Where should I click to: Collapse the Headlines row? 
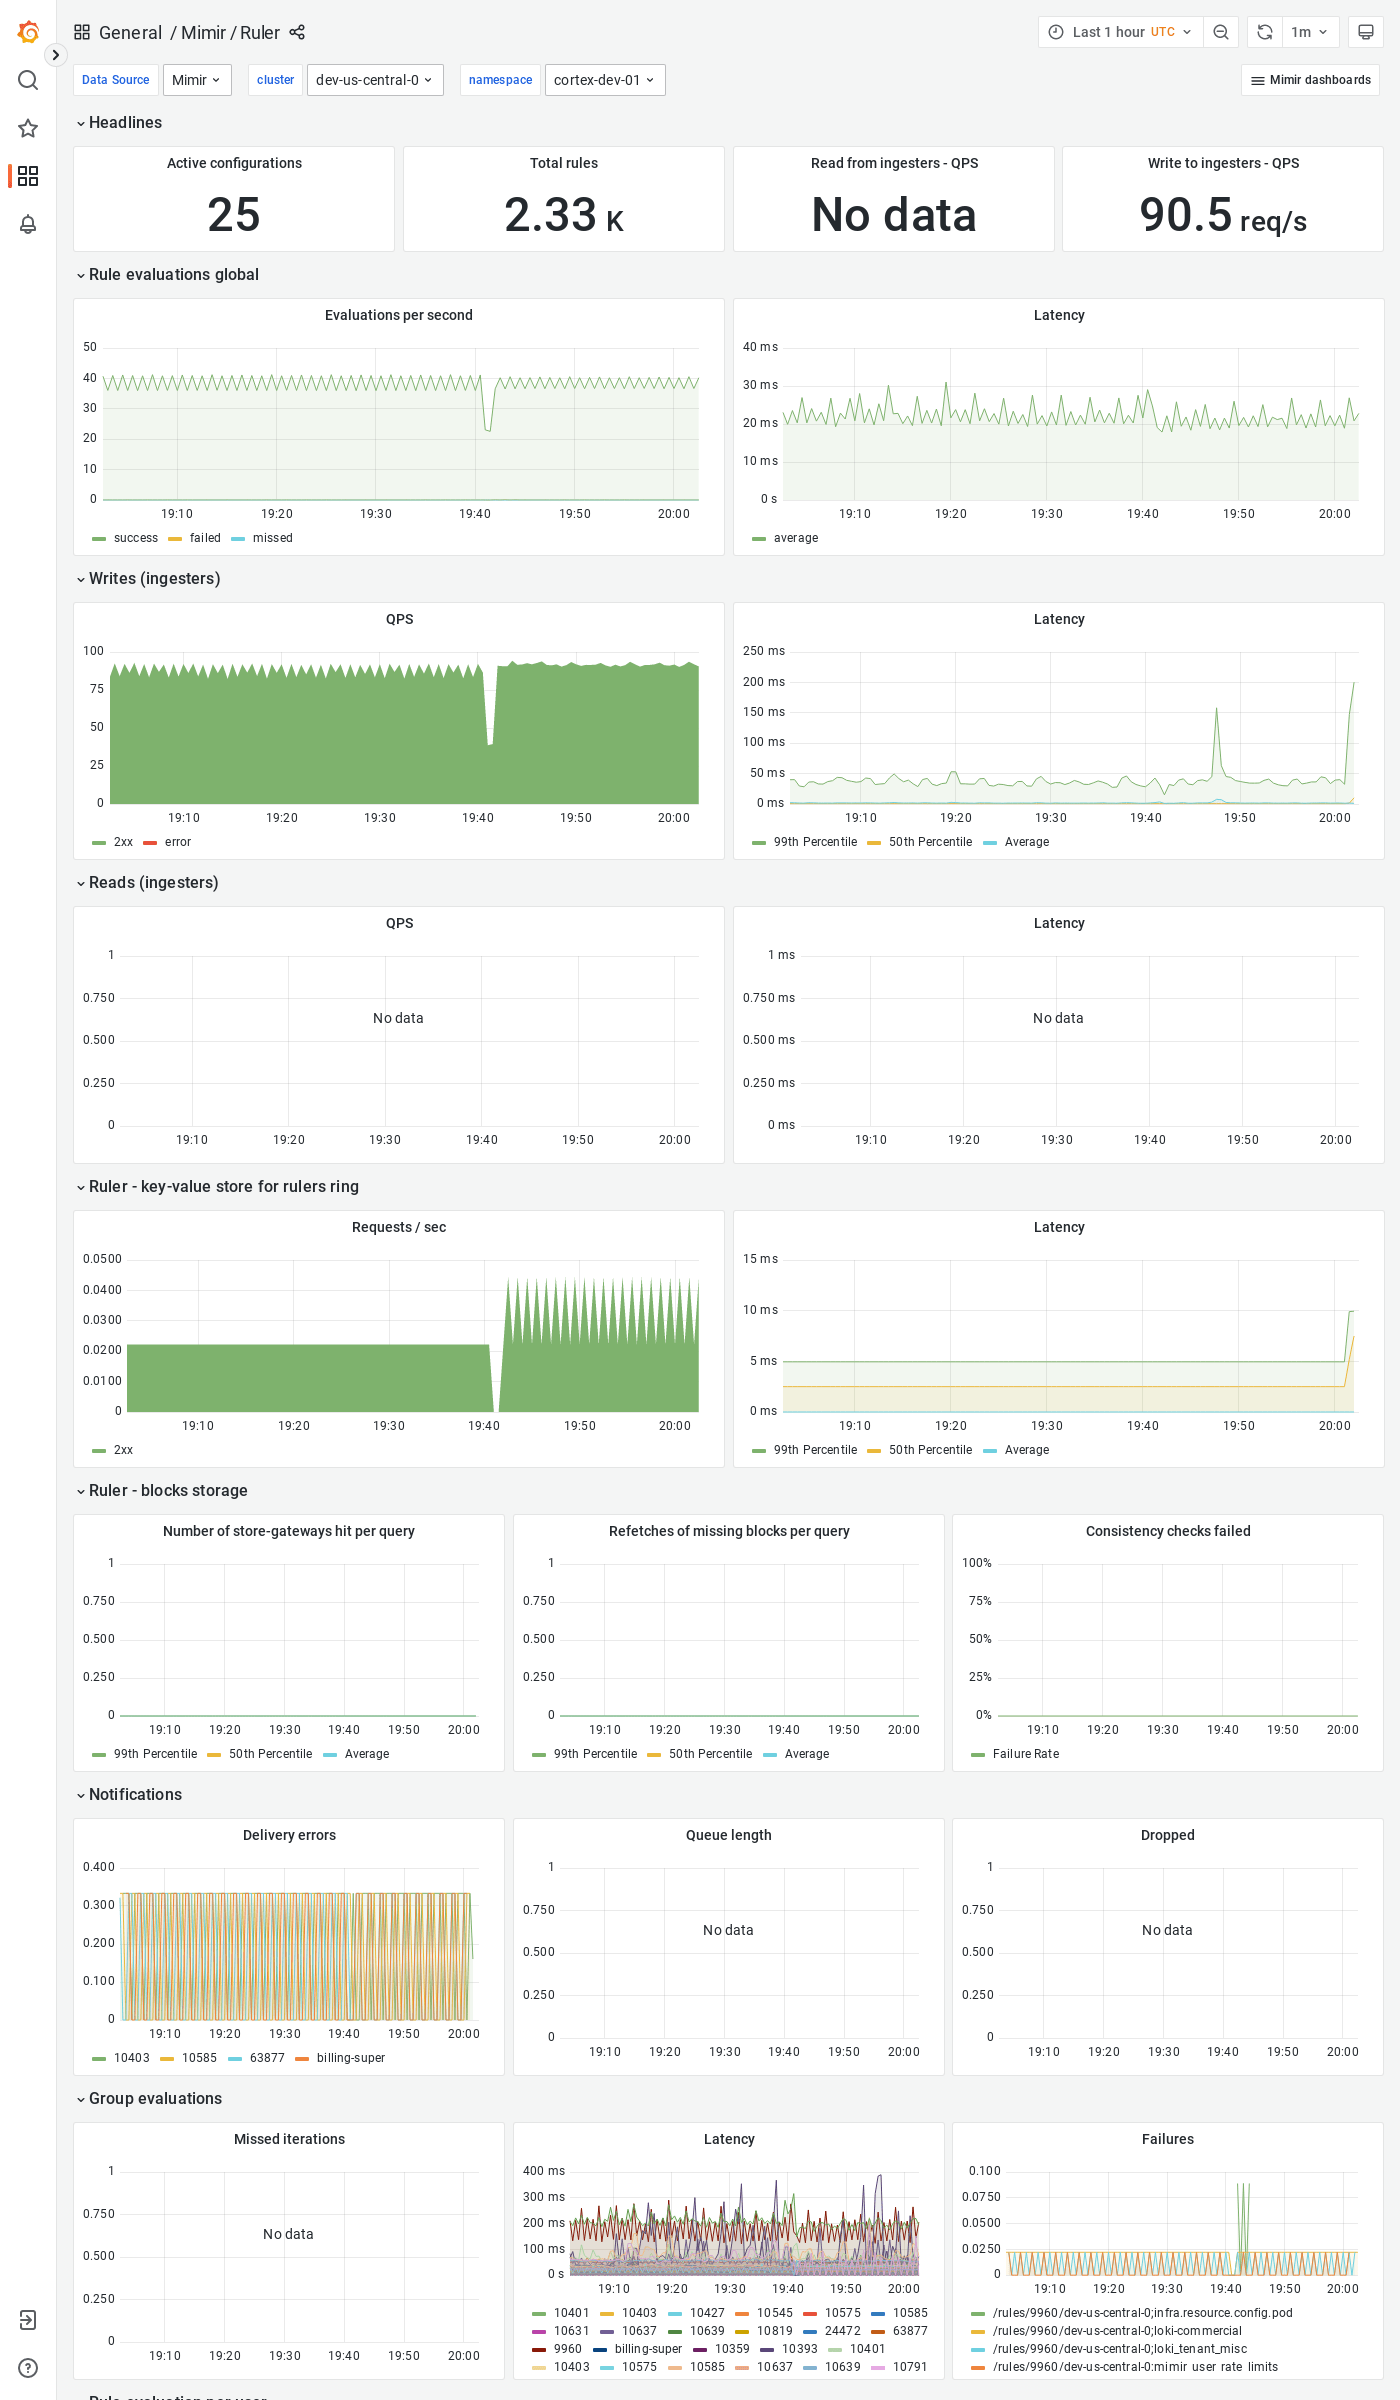[x=120, y=122]
